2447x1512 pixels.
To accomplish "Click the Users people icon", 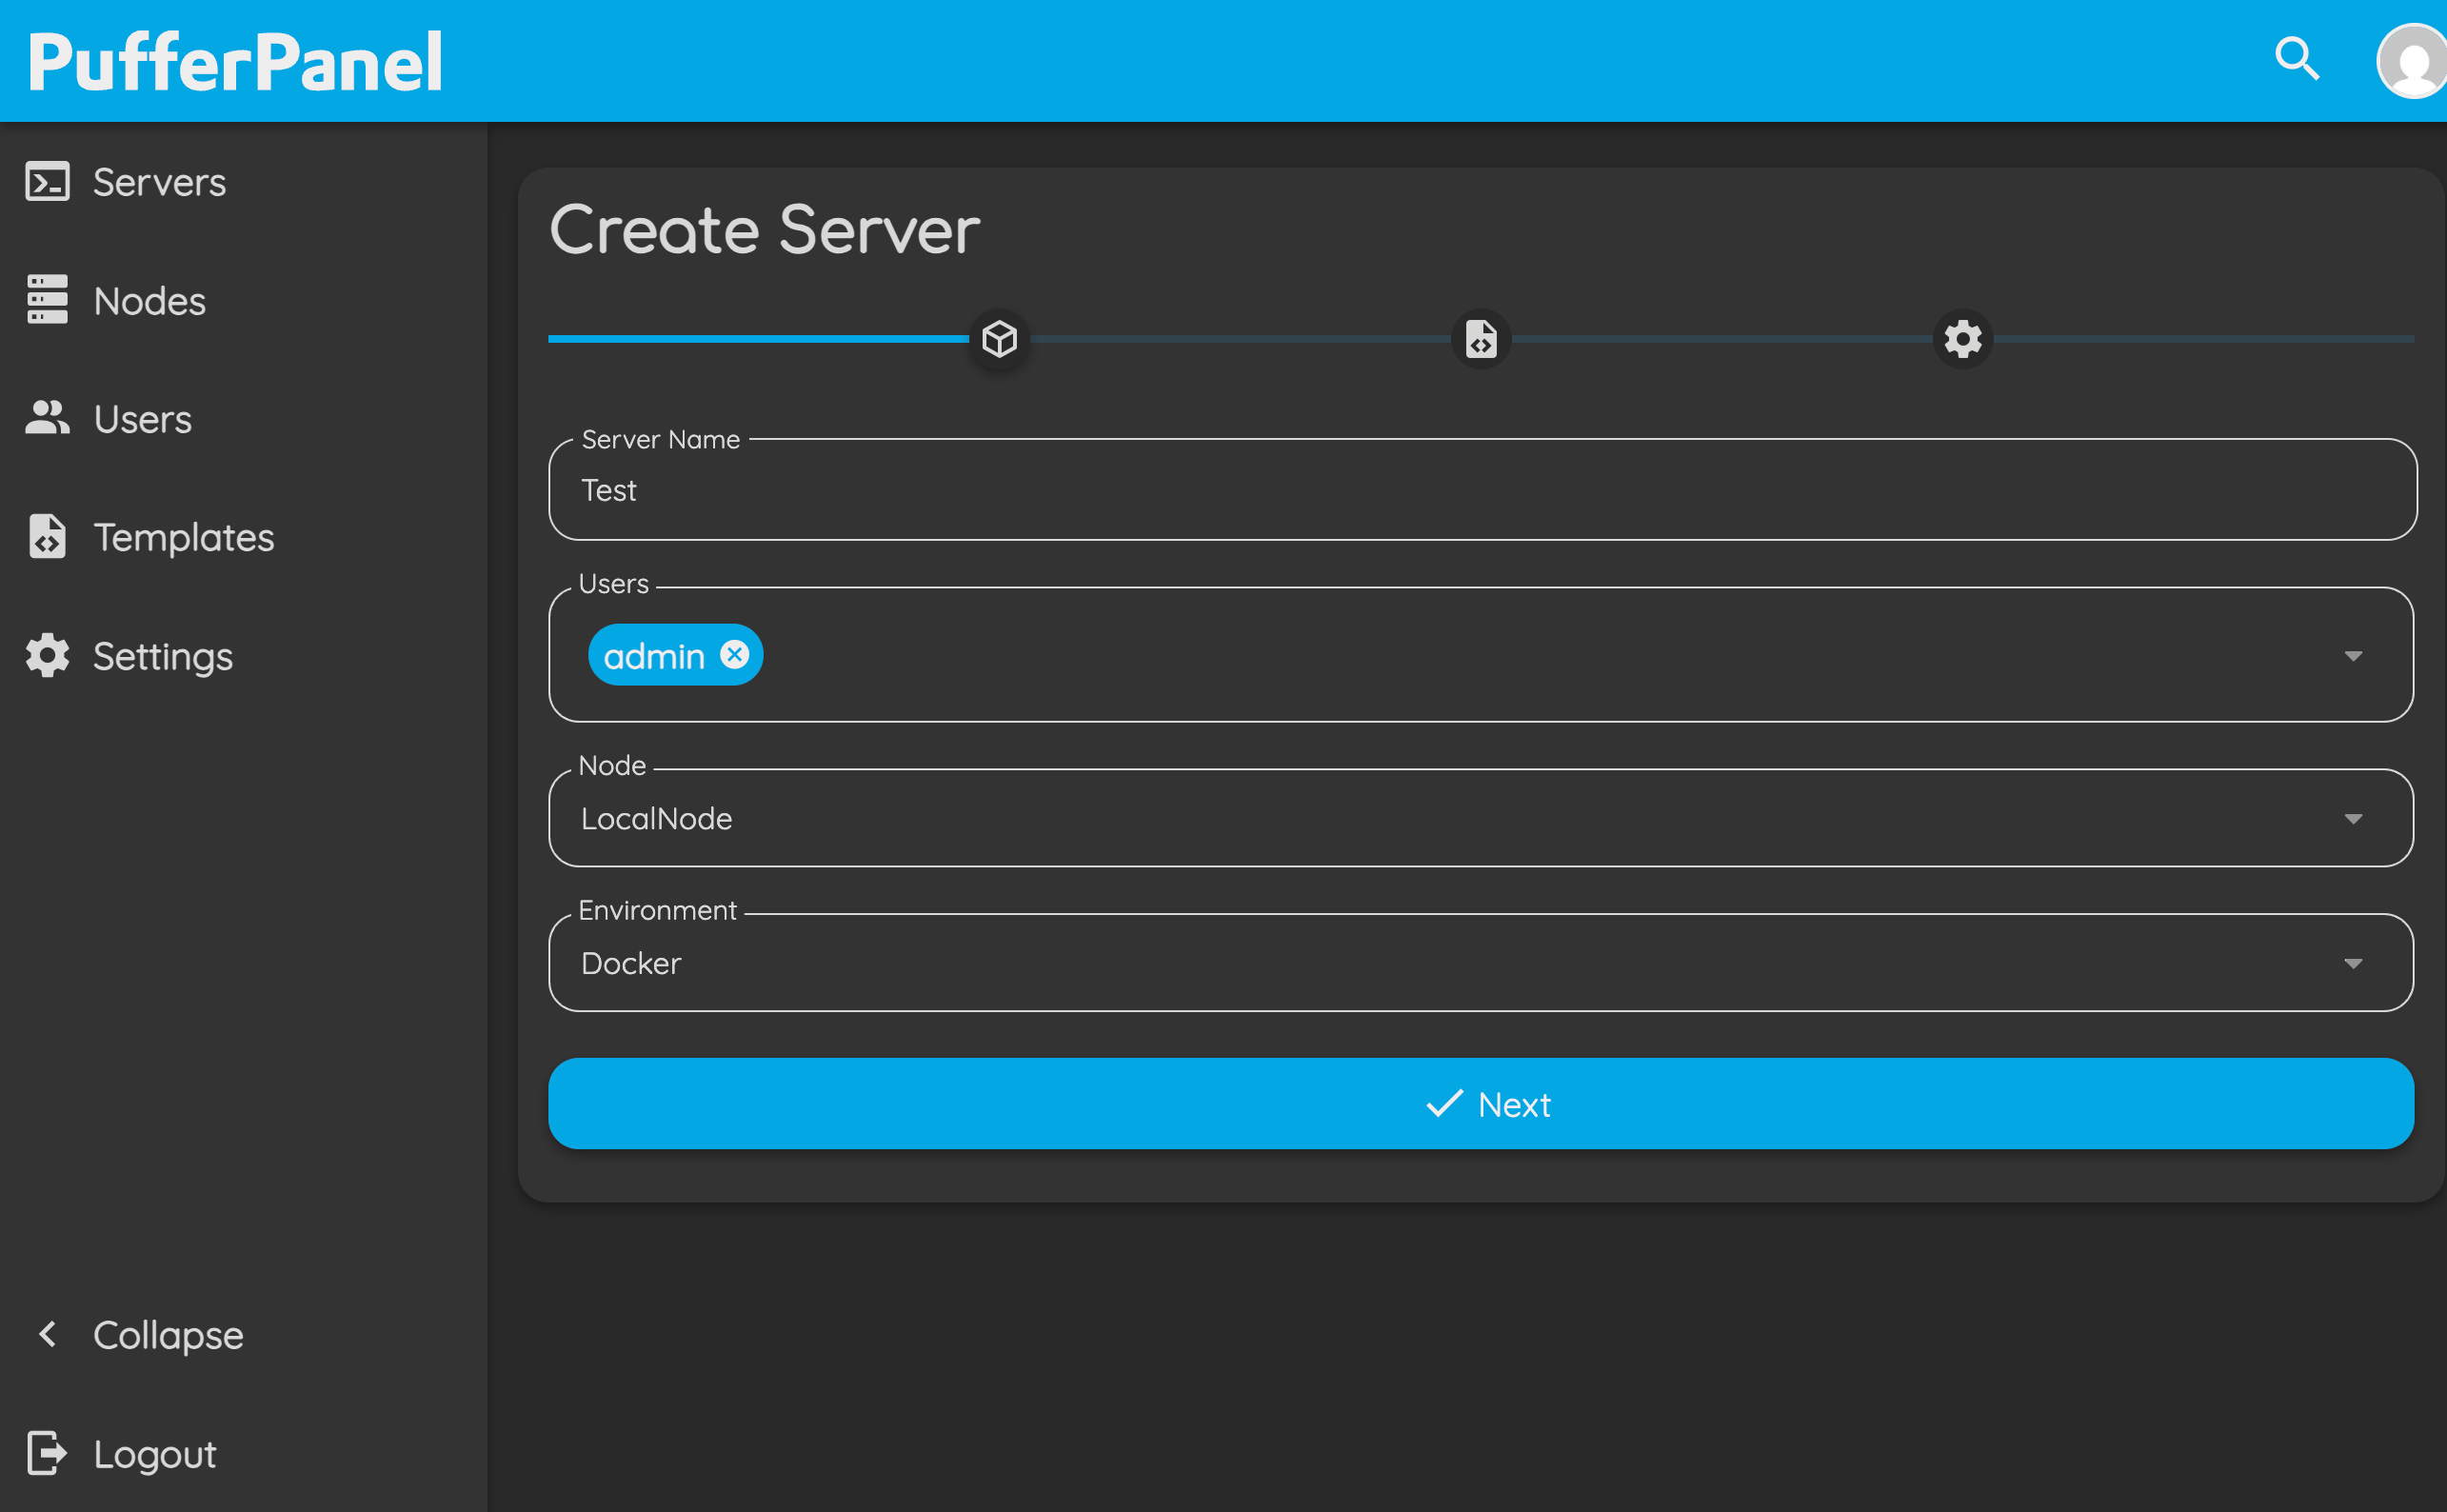I will click(x=47, y=418).
